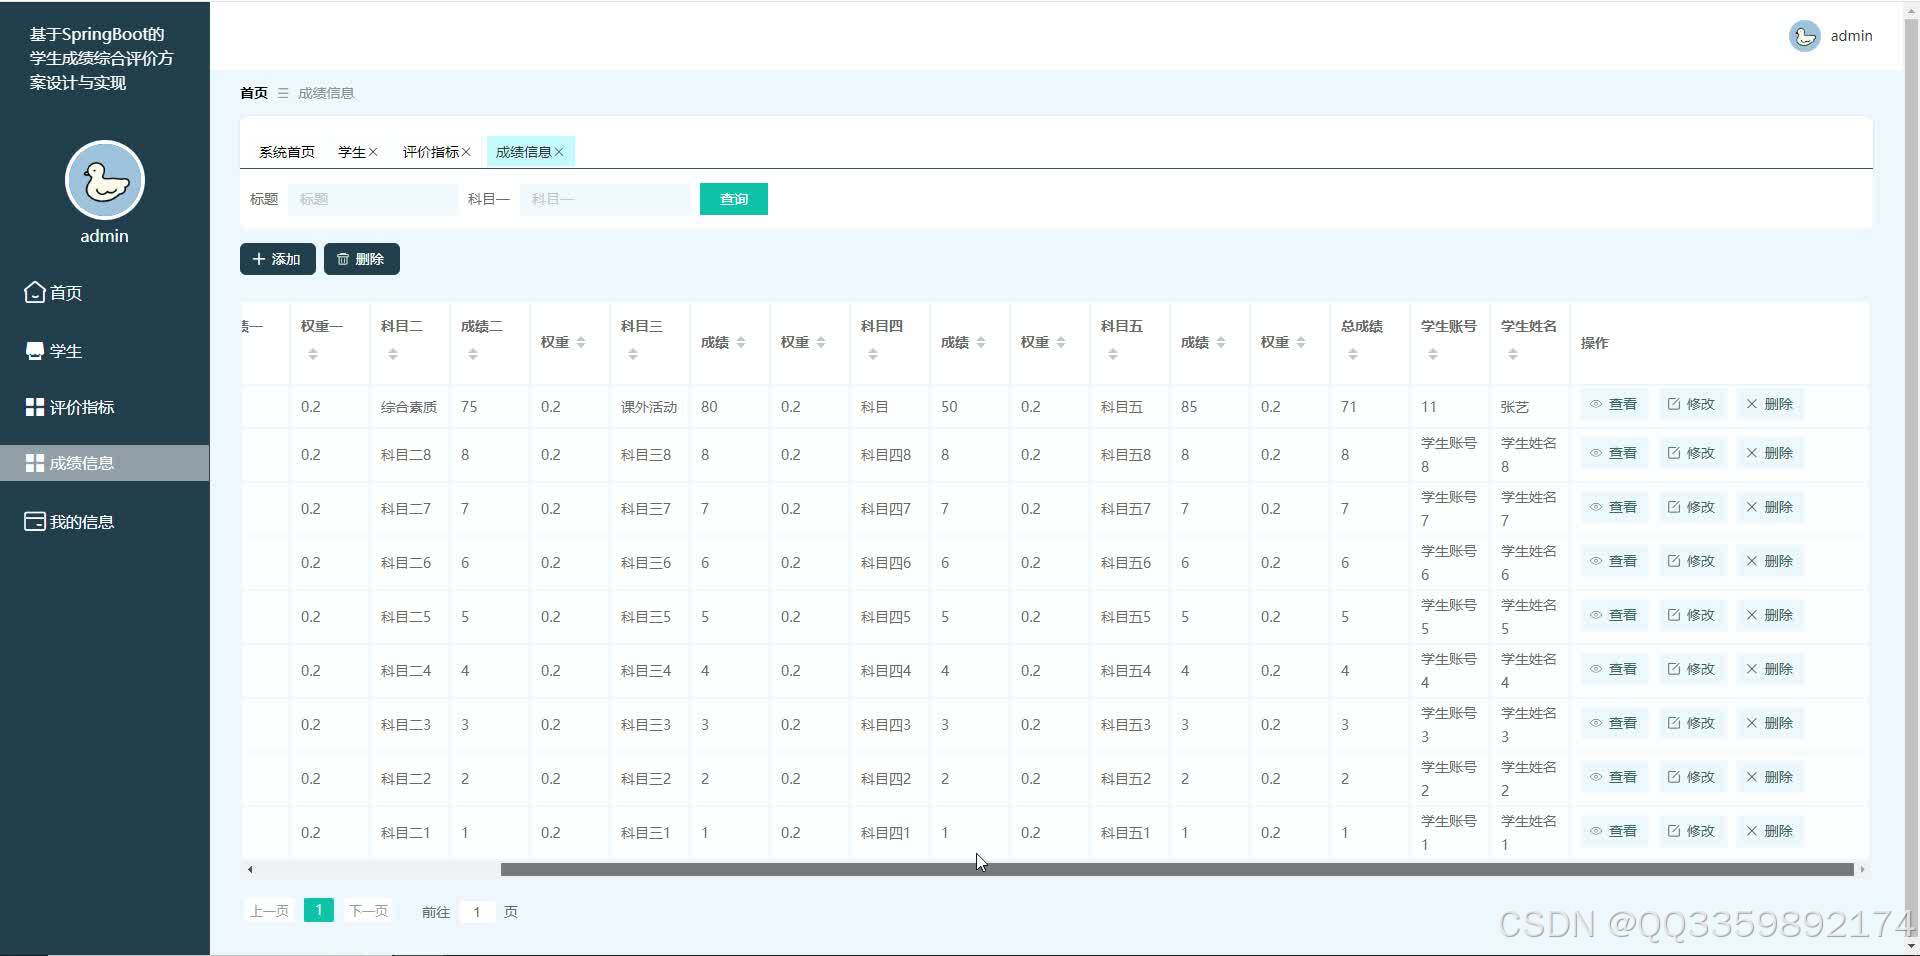Click the 查询 search button
Viewport: 1920px width, 956px height.
pyautogui.click(x=733, y=199)
